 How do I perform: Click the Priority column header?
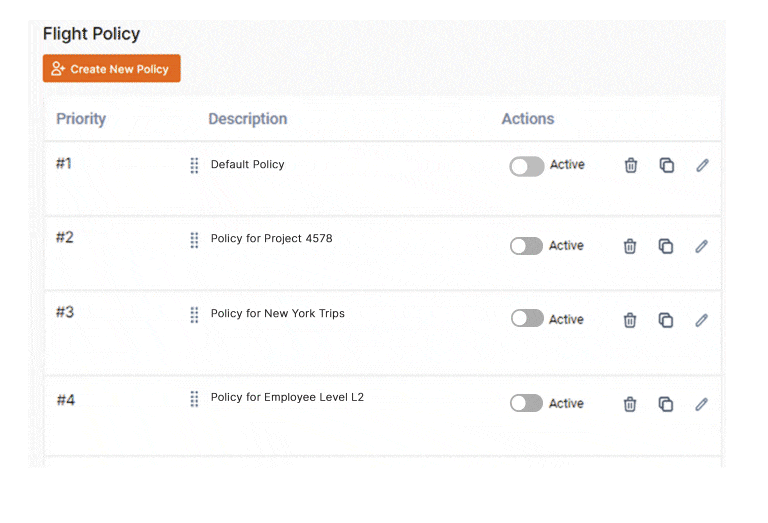point(81,119)
